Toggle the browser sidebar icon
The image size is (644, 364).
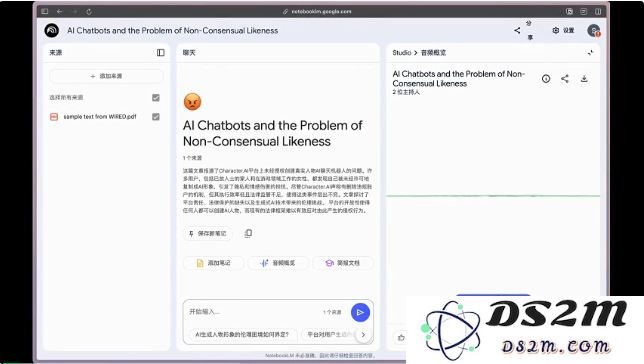45,12
